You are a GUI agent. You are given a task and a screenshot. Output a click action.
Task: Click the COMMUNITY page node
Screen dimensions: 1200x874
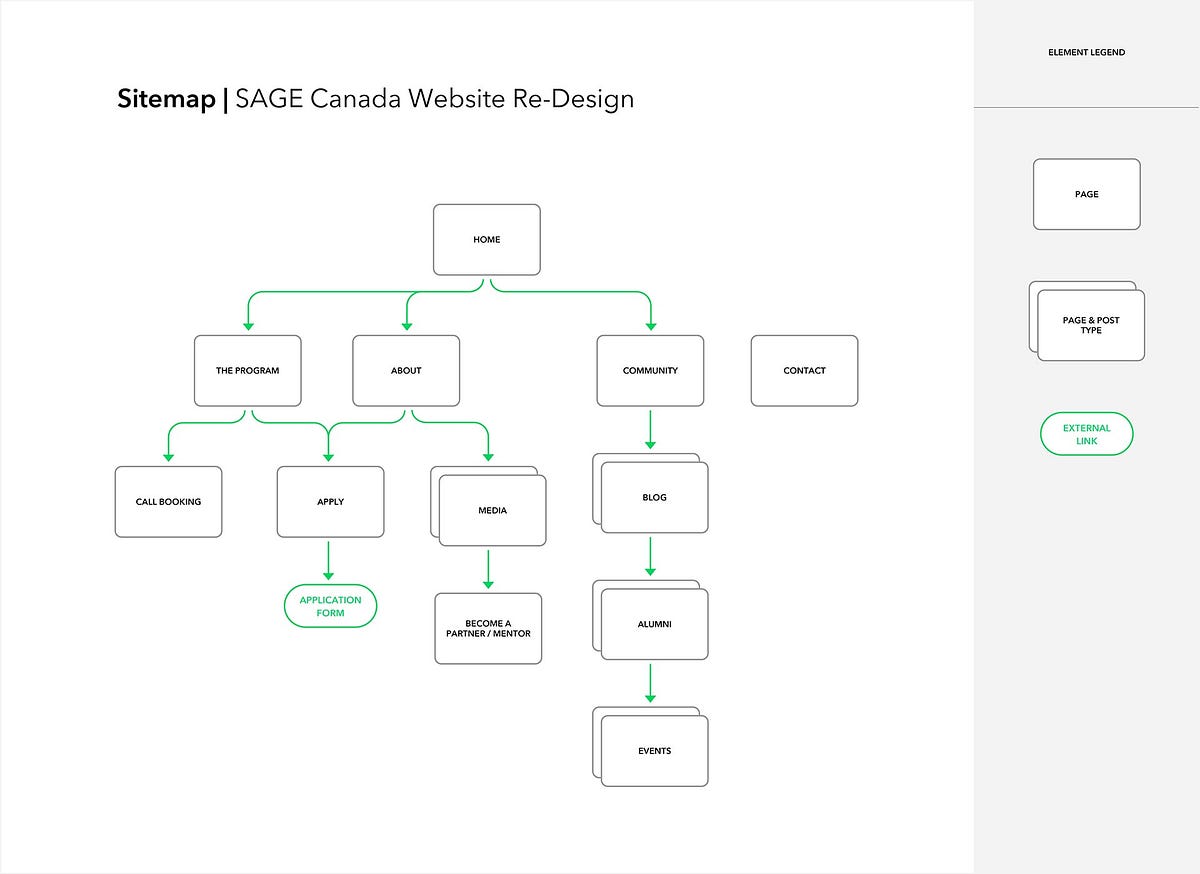650,371
